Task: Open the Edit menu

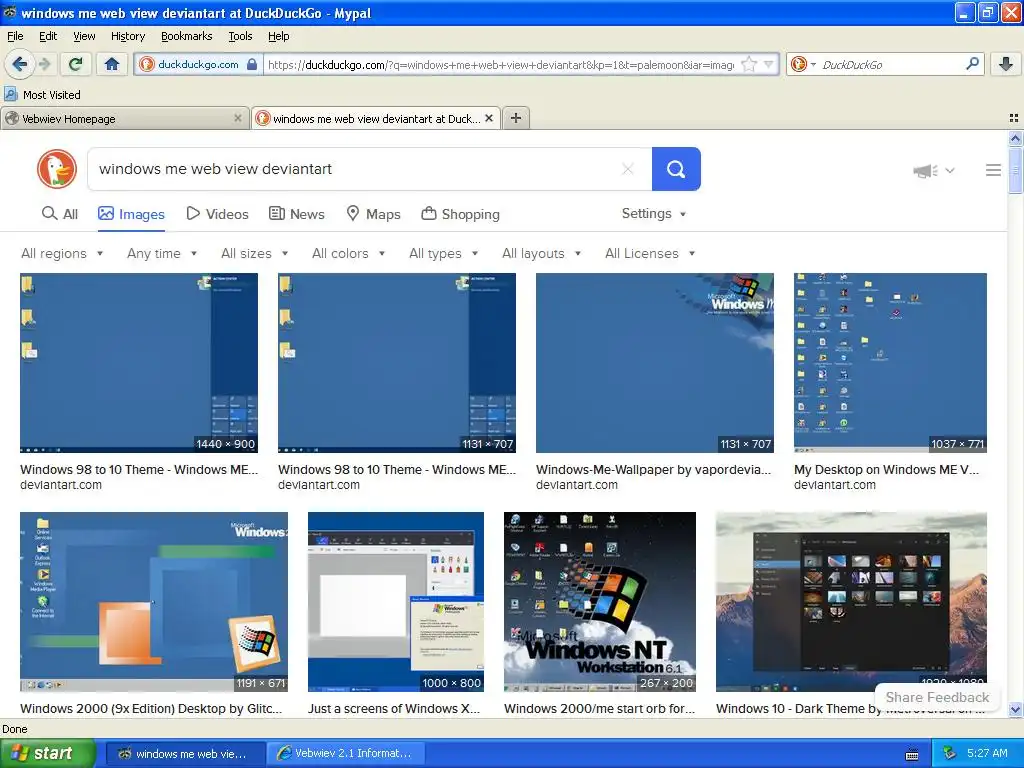Action: click(48, 36)
